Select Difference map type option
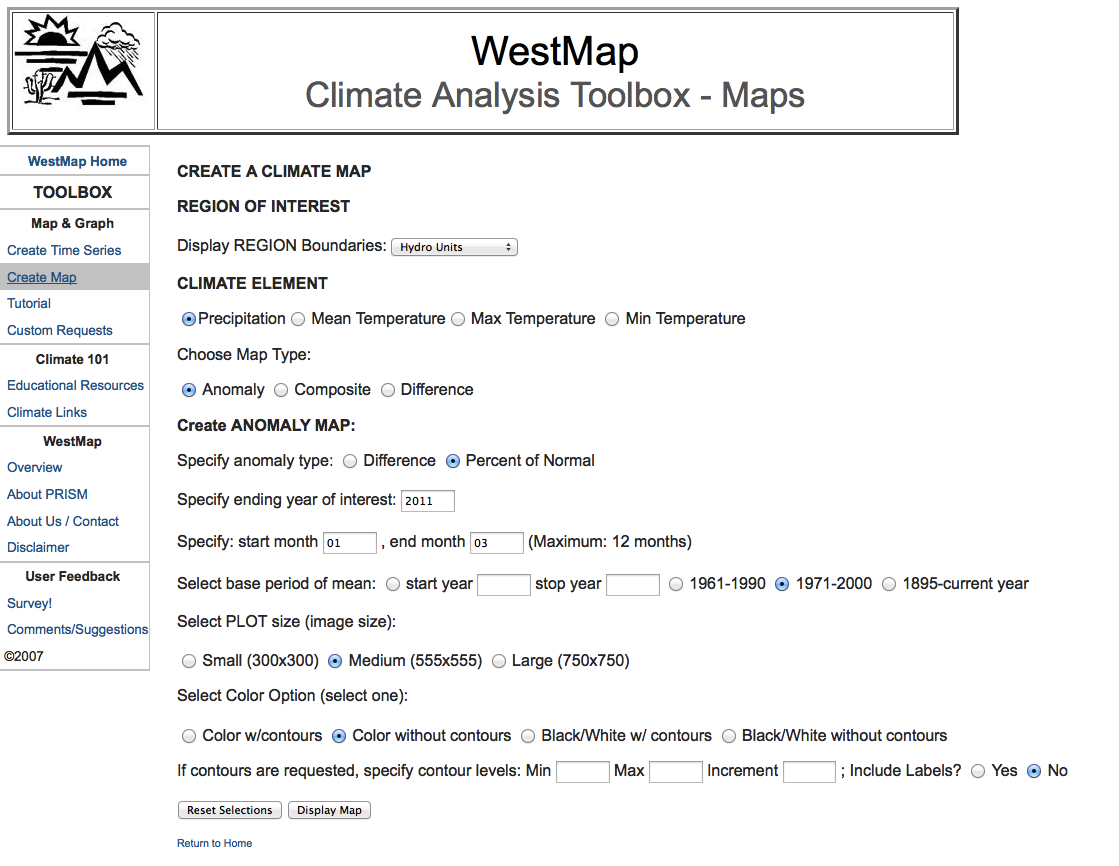 pyautogui.click(x=388, y=390)
